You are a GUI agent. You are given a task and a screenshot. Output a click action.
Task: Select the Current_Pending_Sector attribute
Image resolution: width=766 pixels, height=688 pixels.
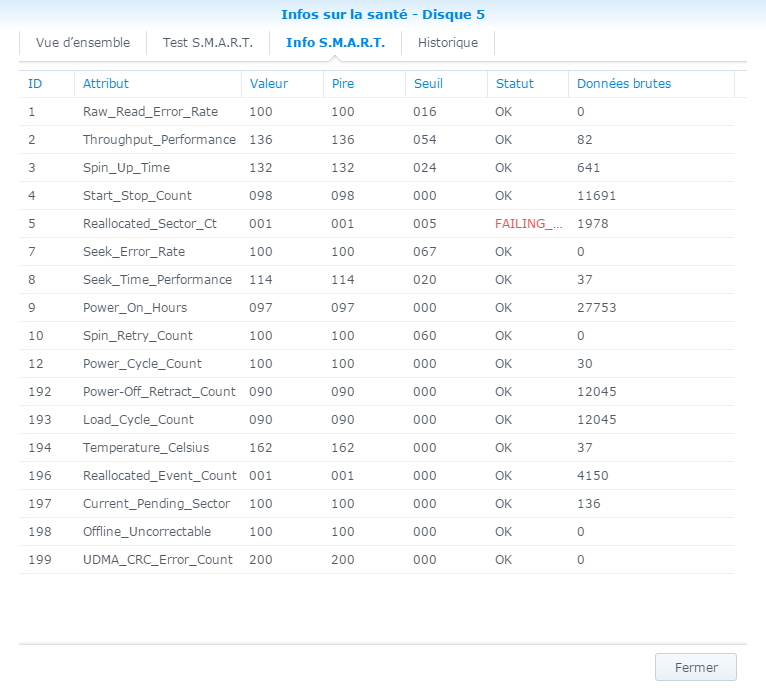click(156, 504)
